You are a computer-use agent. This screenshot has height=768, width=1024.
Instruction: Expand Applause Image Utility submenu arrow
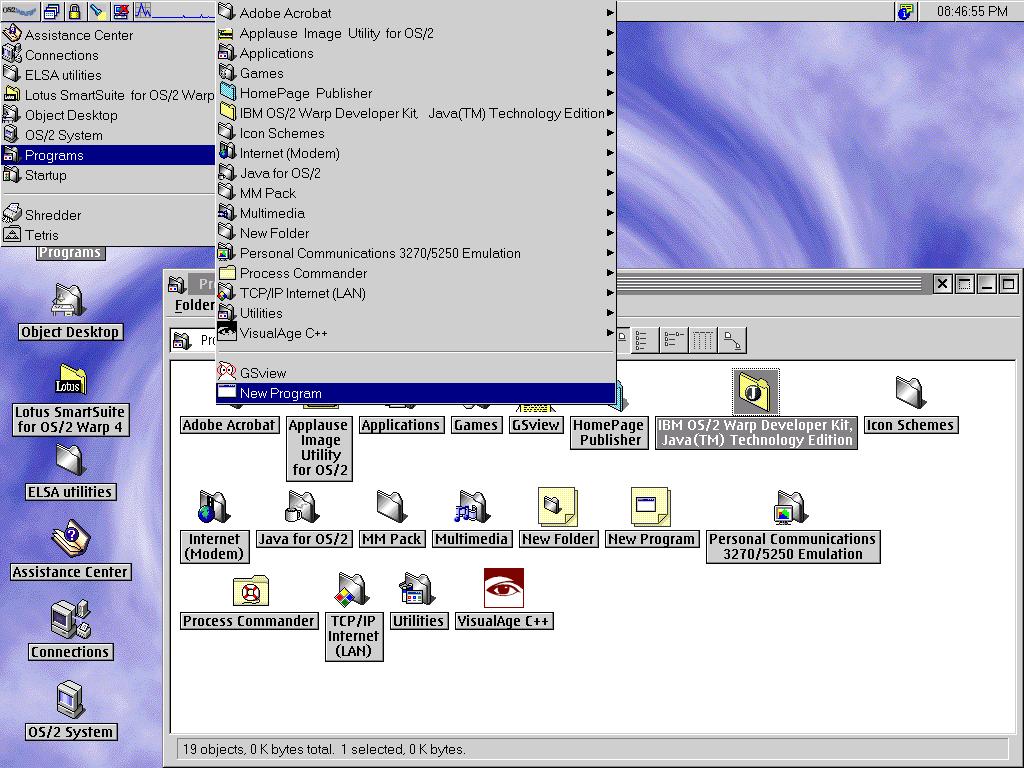pos(610,33)
